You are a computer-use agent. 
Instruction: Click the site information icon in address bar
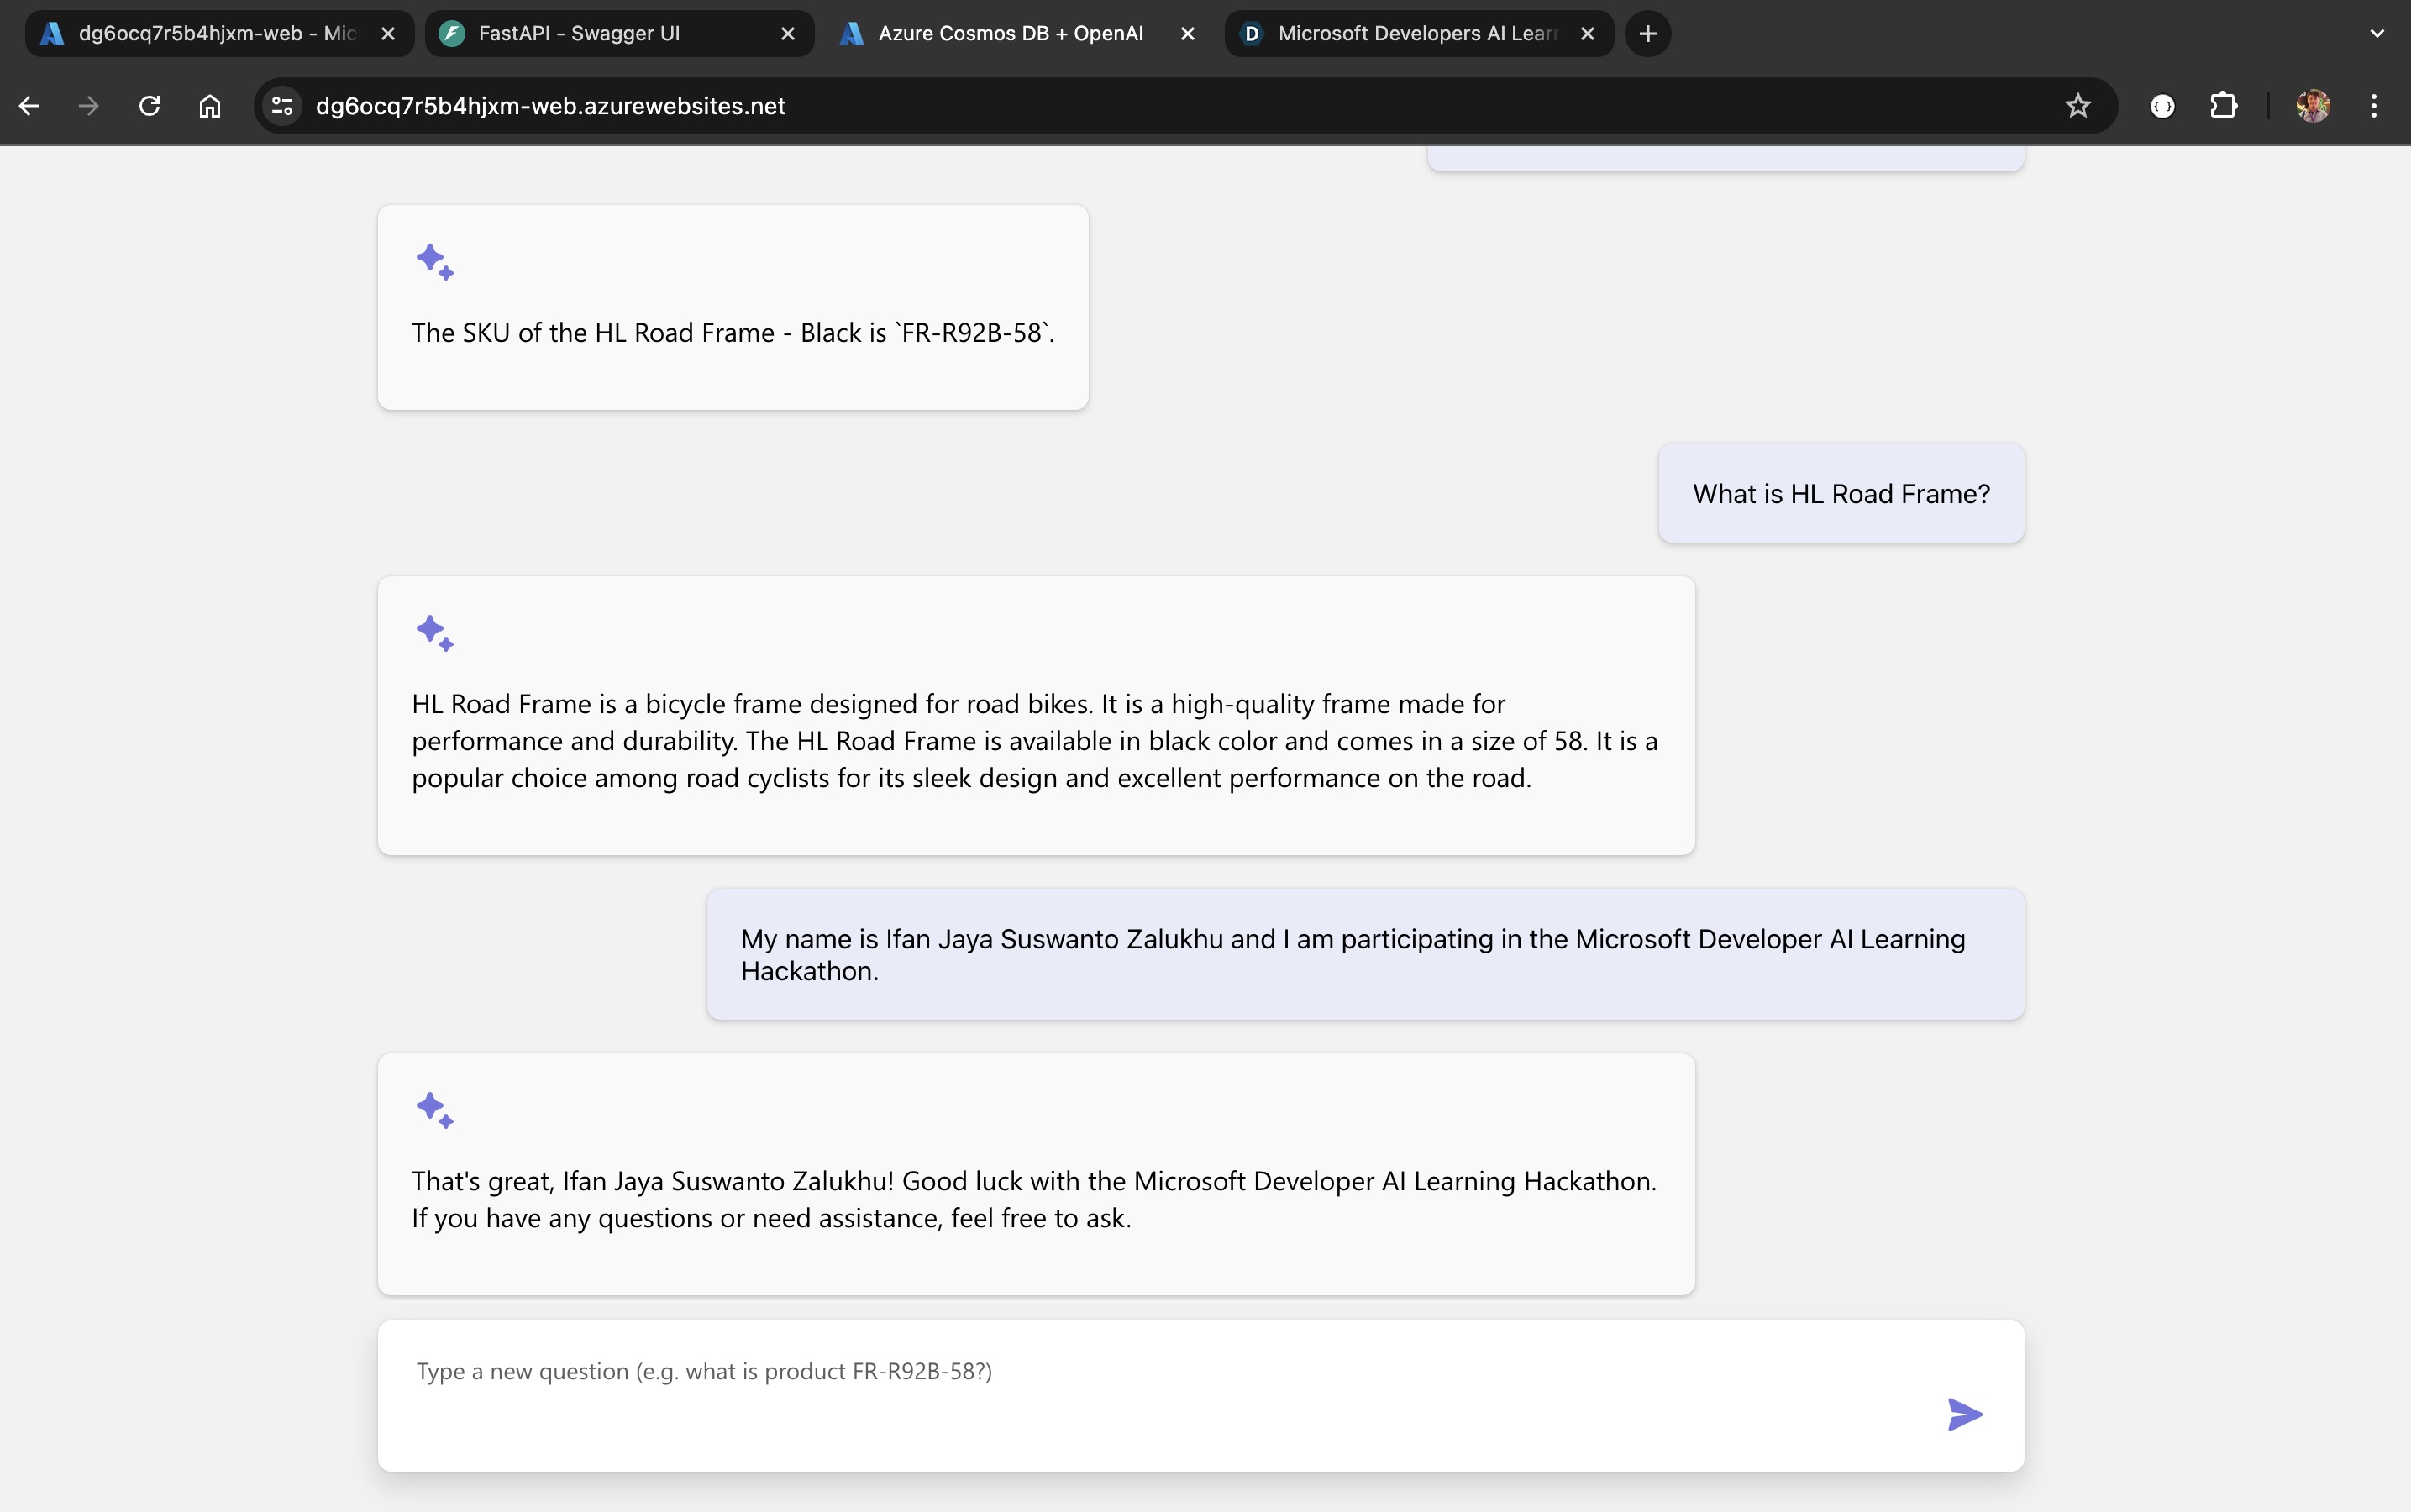pos(283,106)
